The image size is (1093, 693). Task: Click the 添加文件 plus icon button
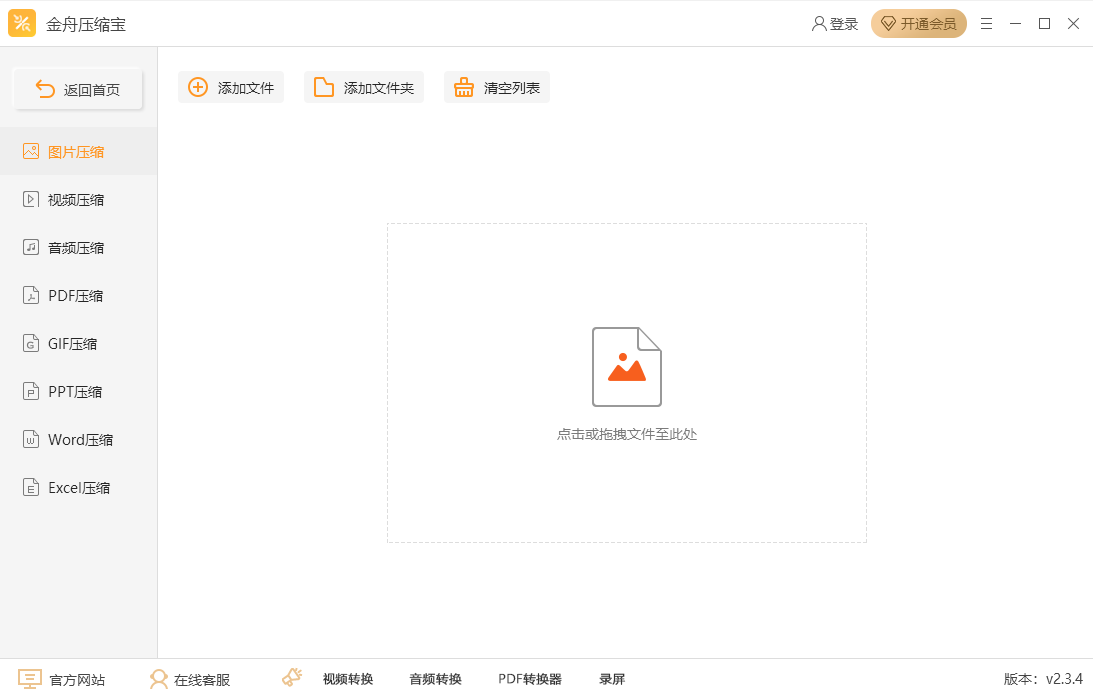pos(199,87)
